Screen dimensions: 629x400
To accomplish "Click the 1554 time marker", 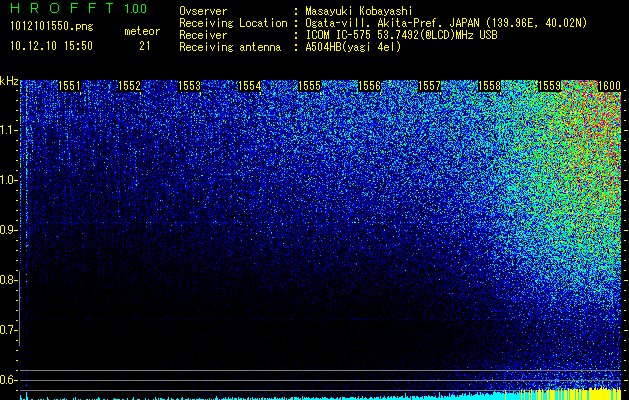I will tap(250, 86).
